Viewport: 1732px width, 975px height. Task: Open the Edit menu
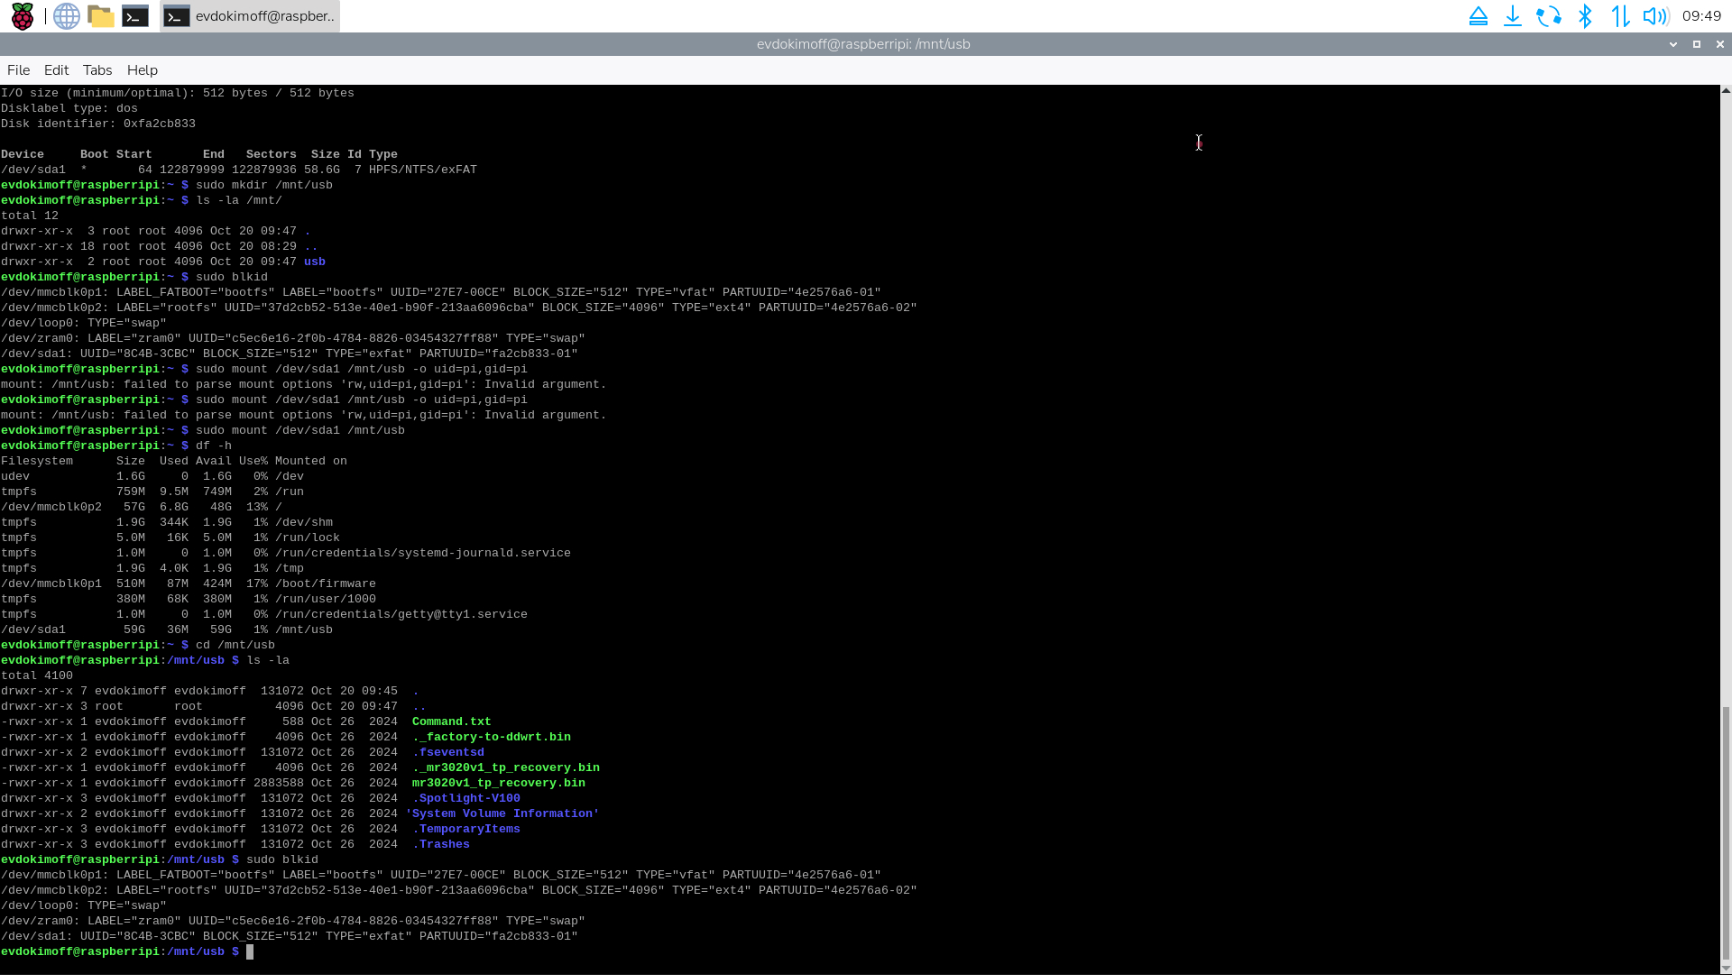pos(56,70)
